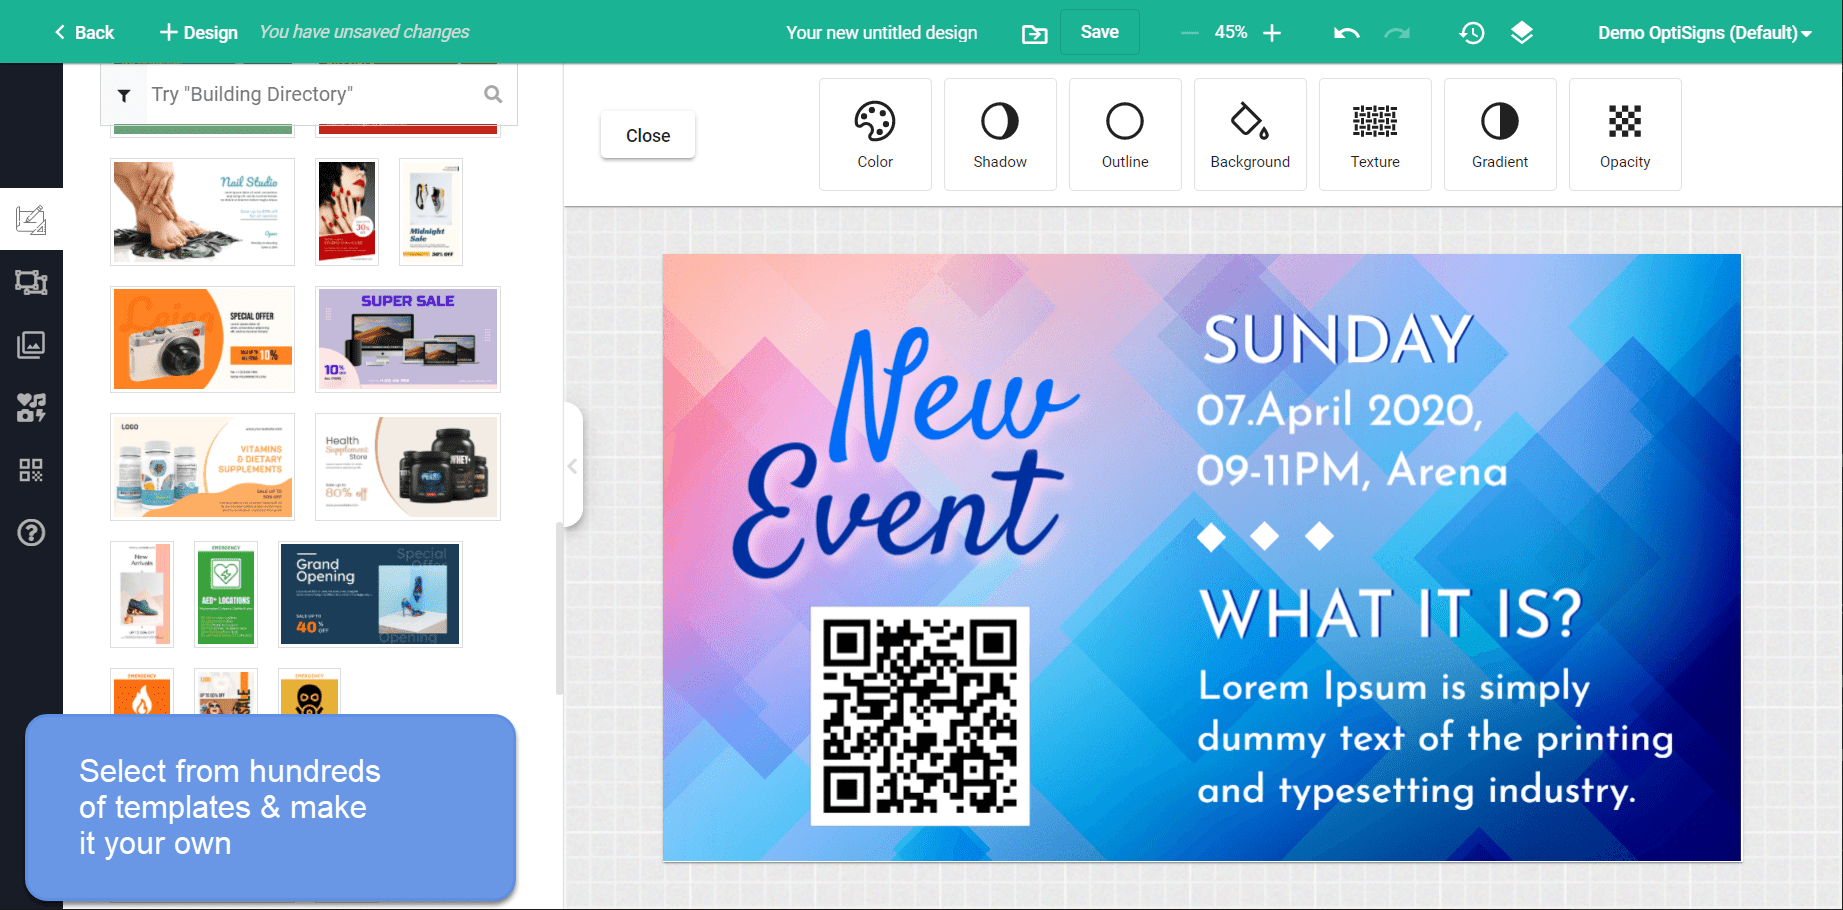Redo the last undone change

point(1397,33)
